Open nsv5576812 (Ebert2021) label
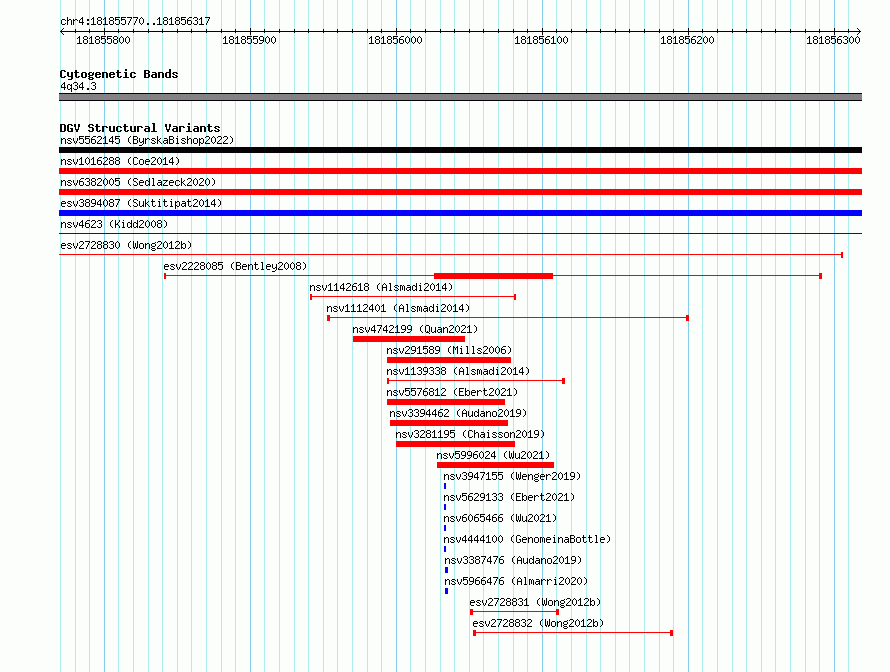The height and width of the screenshot is (672, 890). 452,392
